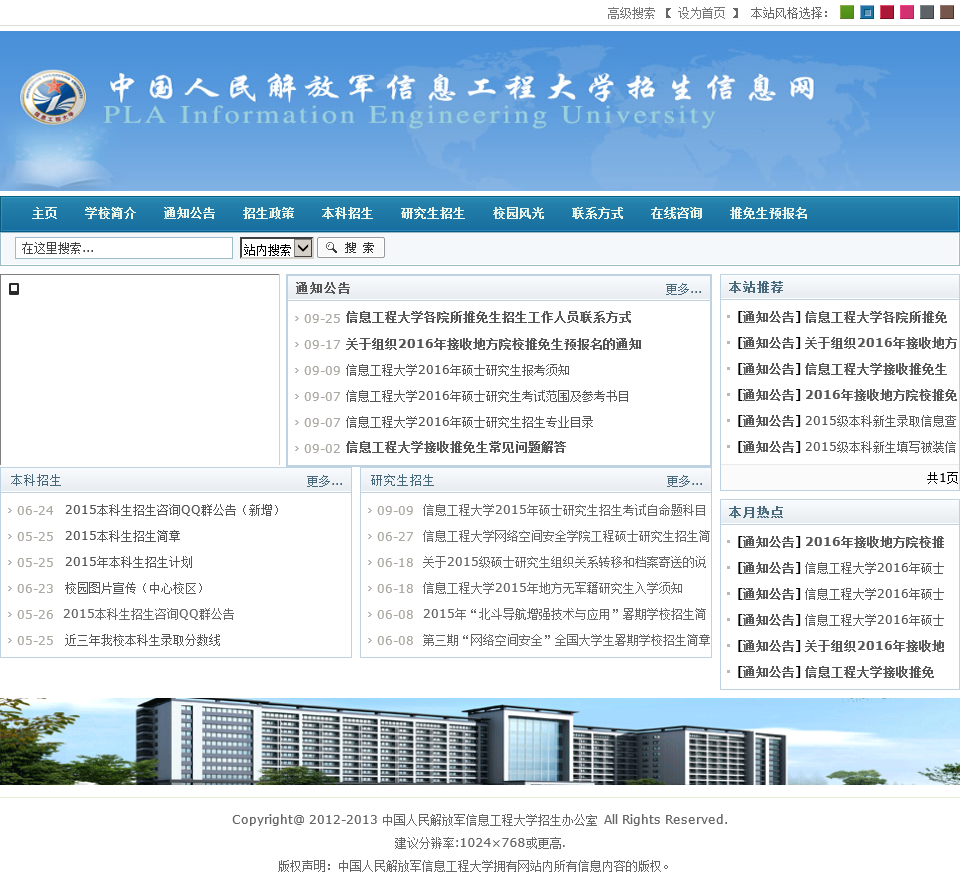This screenshot has width=960, height=873.
Task: Open 推免生预报名 navigation item
Action: 768,213
